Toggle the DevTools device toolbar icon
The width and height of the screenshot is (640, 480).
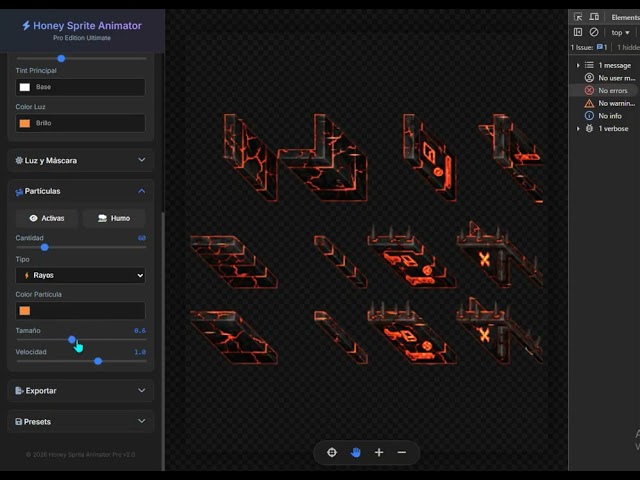coord(594,17)
